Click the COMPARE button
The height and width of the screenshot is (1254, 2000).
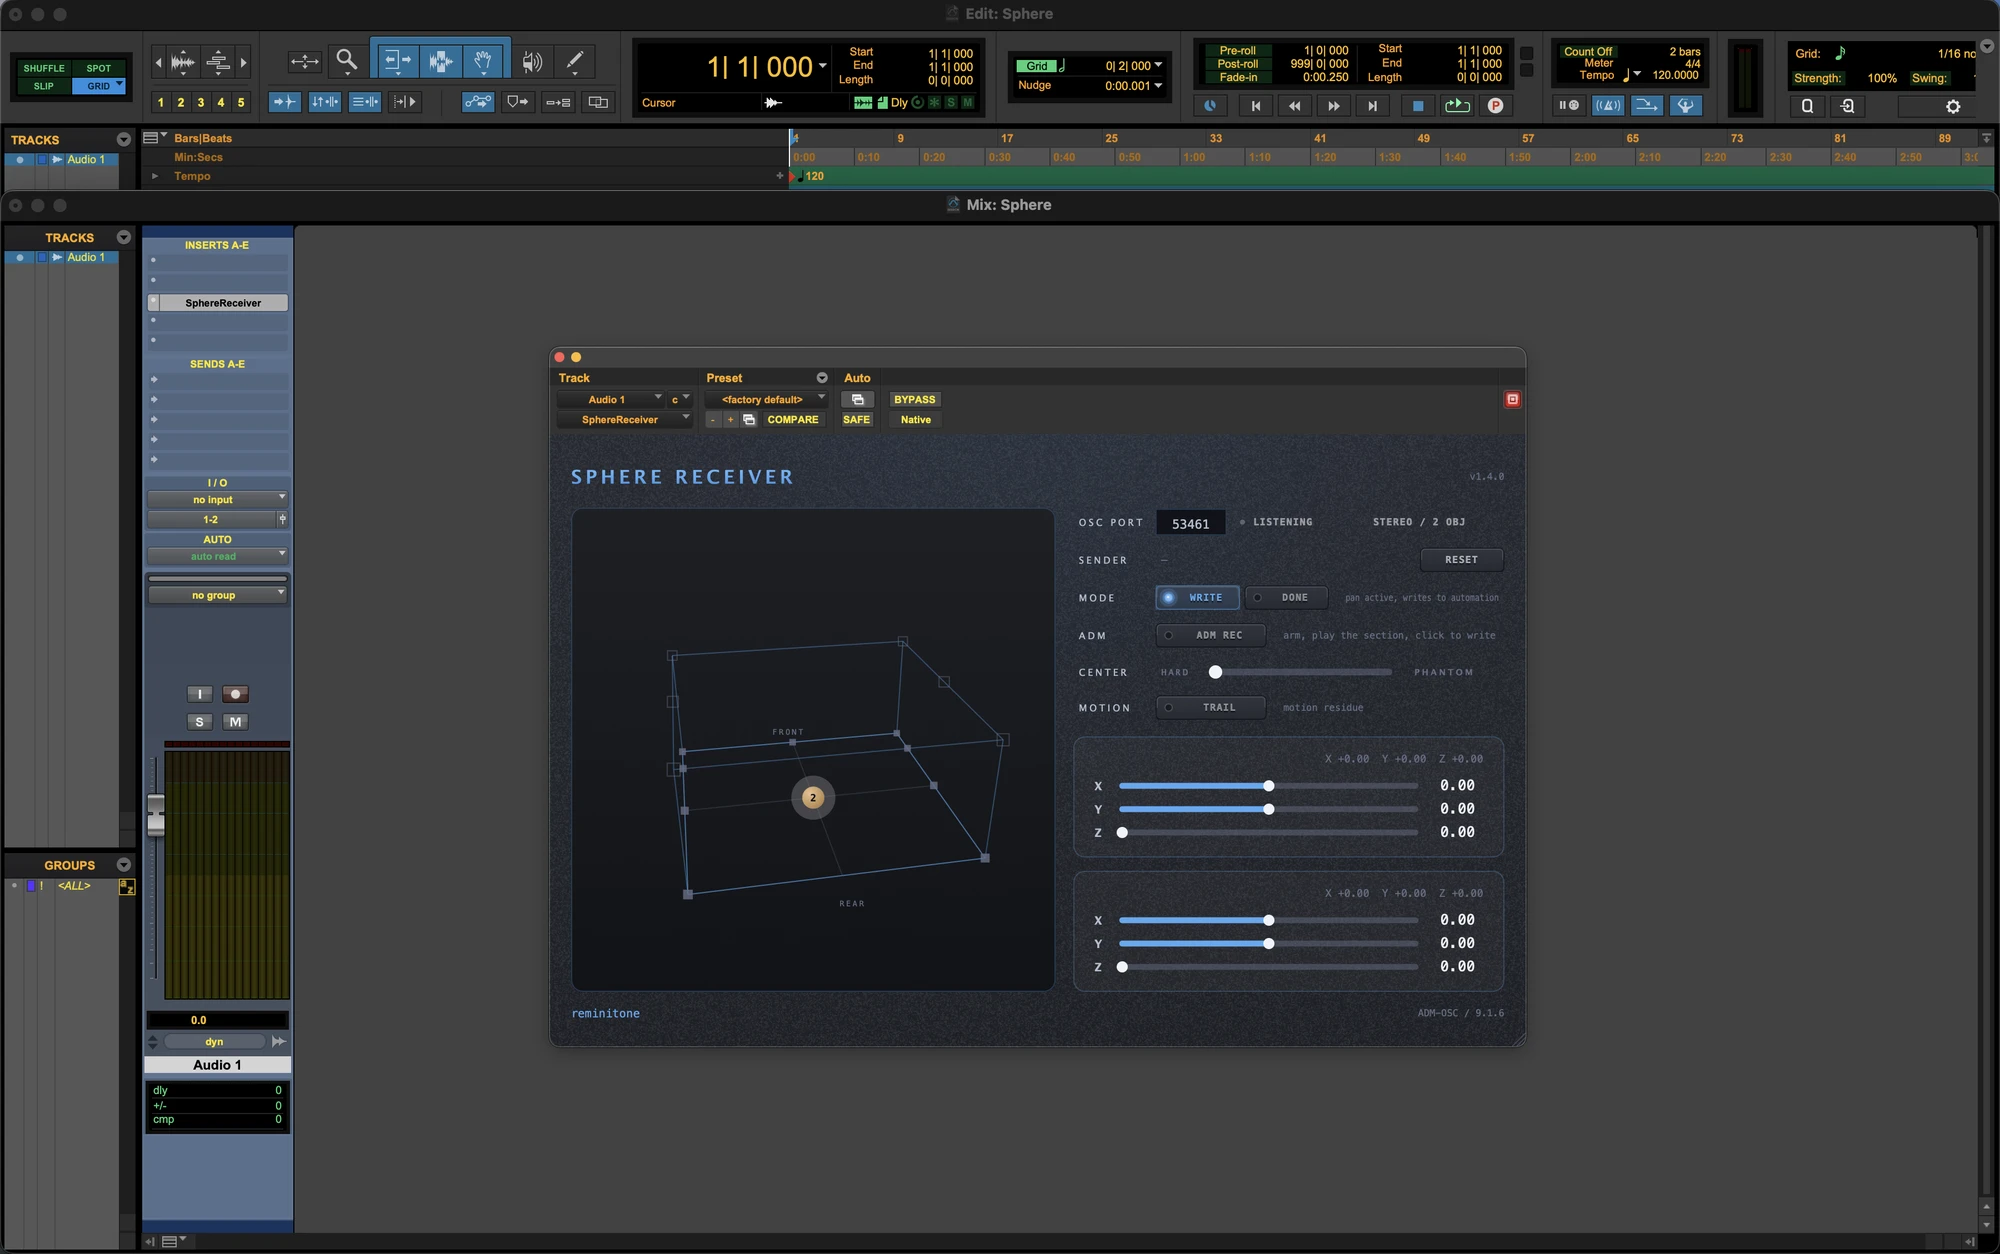click(x=792, y=420)
